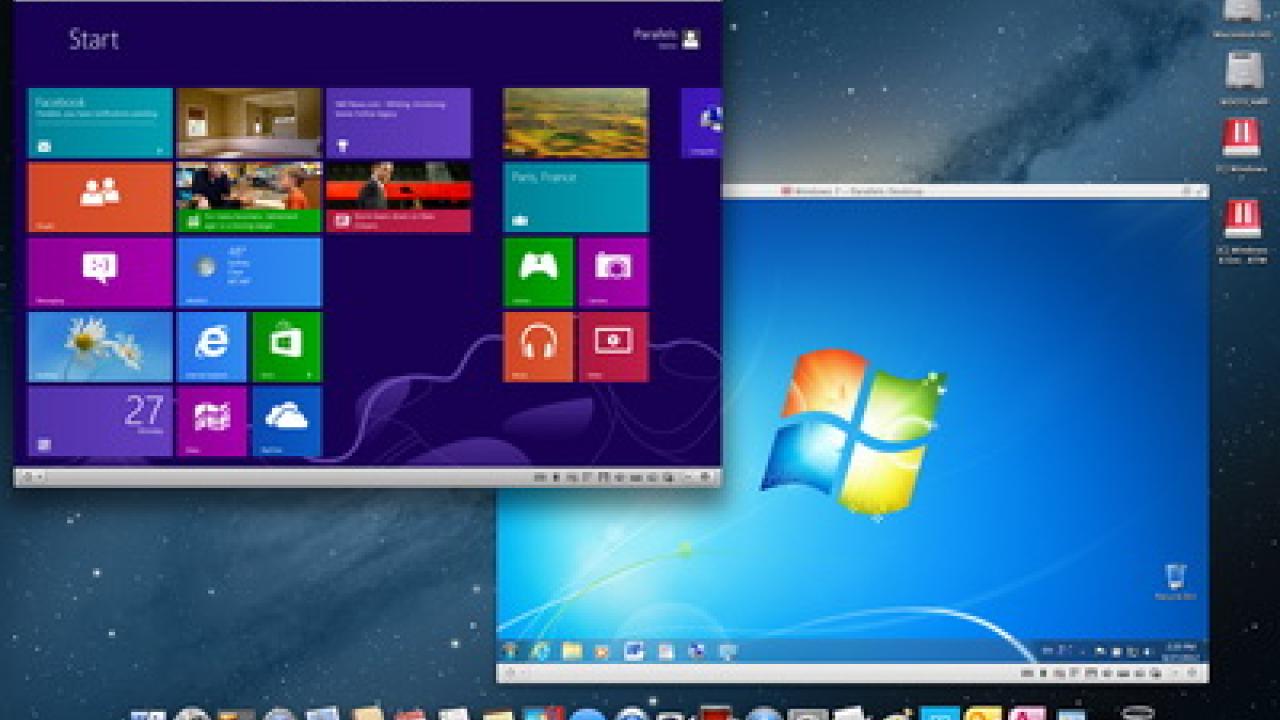Open the People tile
The height and width of the screenshot is (720, 1280).
tap(100, 197)
